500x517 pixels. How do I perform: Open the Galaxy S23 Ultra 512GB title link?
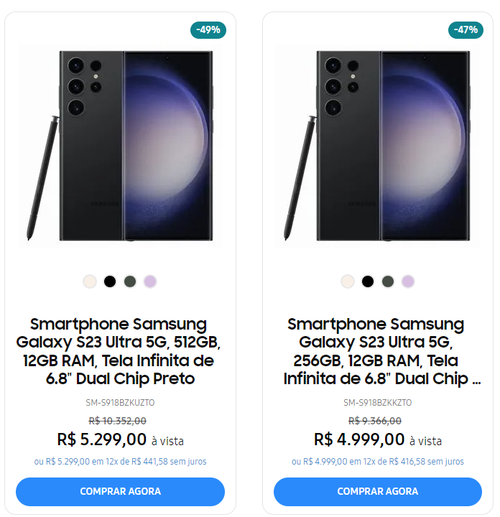pyautogui.click(x=119, y=351)
